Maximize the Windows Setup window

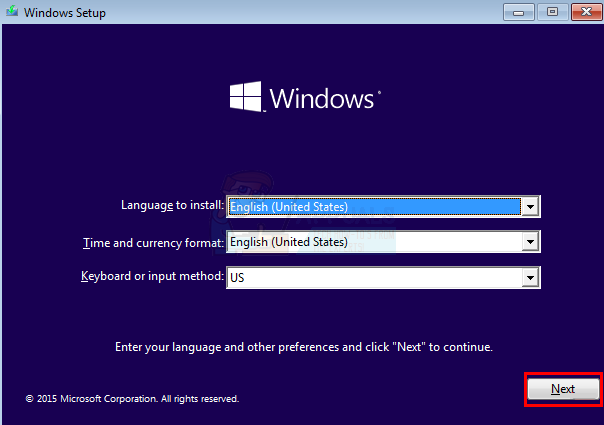click(552, 12)
